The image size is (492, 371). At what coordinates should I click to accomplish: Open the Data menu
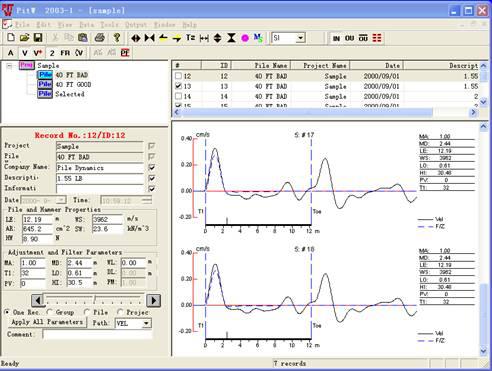(86, 25)
